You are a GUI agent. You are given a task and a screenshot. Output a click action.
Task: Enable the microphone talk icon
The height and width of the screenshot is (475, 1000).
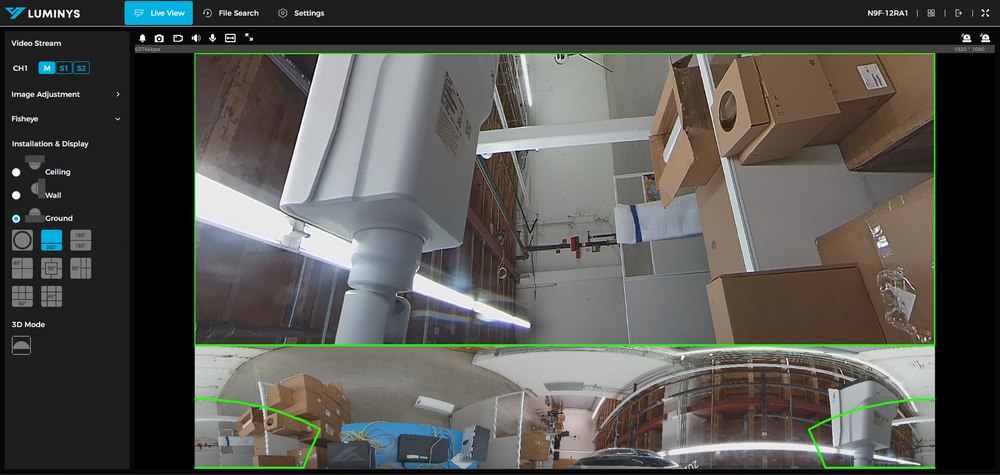[x=212, y=38]
